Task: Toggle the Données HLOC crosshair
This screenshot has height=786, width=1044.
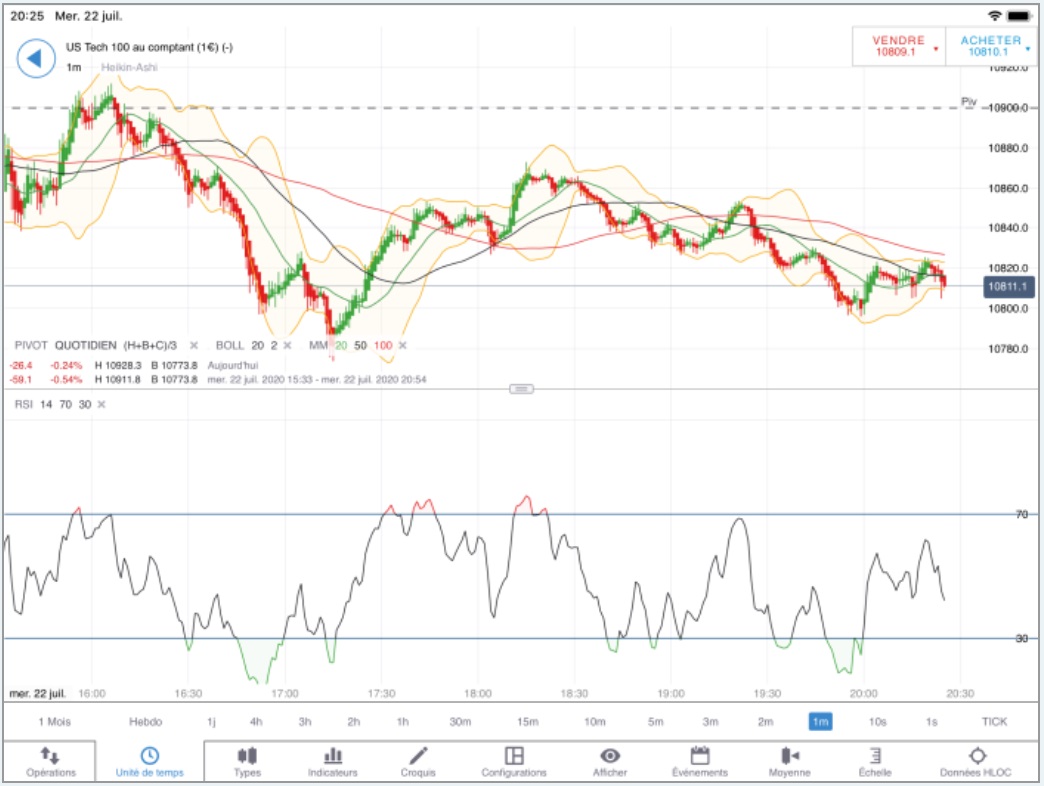Action: [x=977, y=755]
